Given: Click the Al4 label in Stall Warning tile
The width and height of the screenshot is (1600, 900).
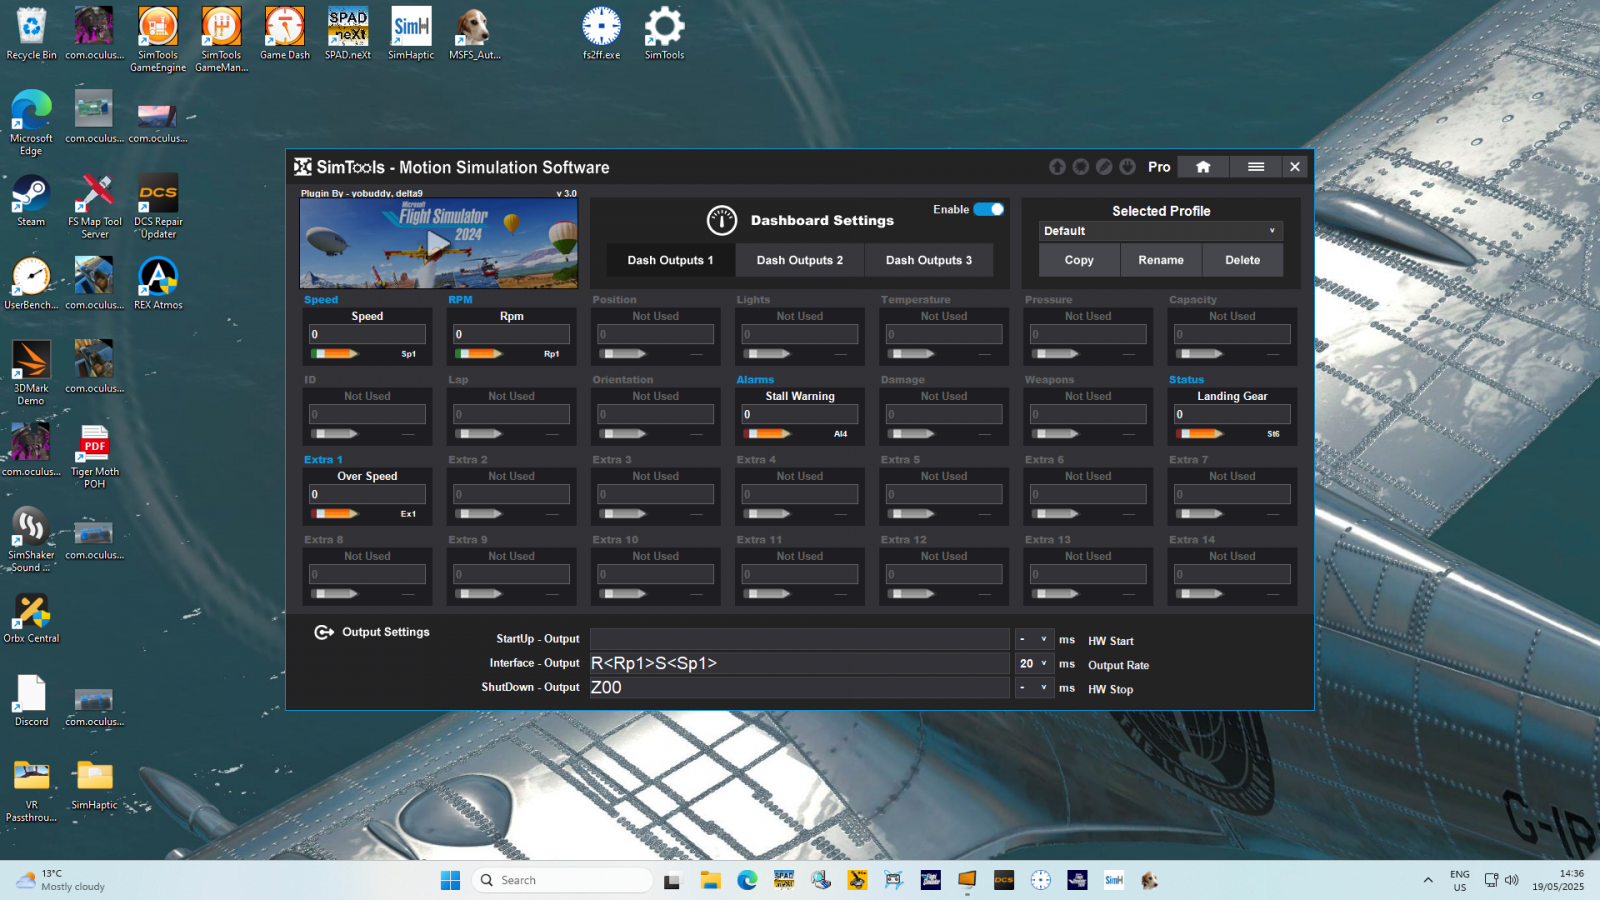Looking at the screenshot, I should point(840,434).
